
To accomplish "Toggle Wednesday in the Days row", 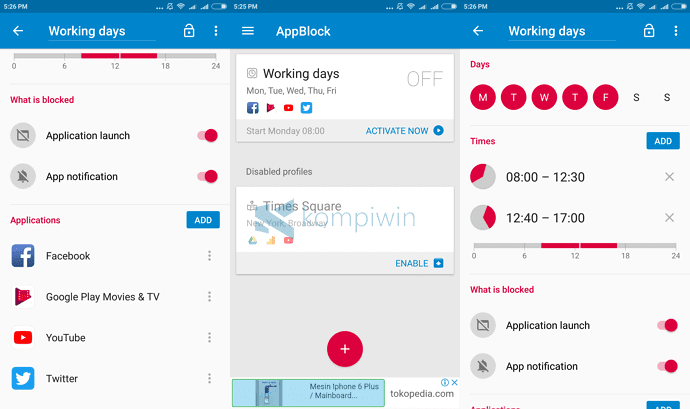I will coord(545,97).
